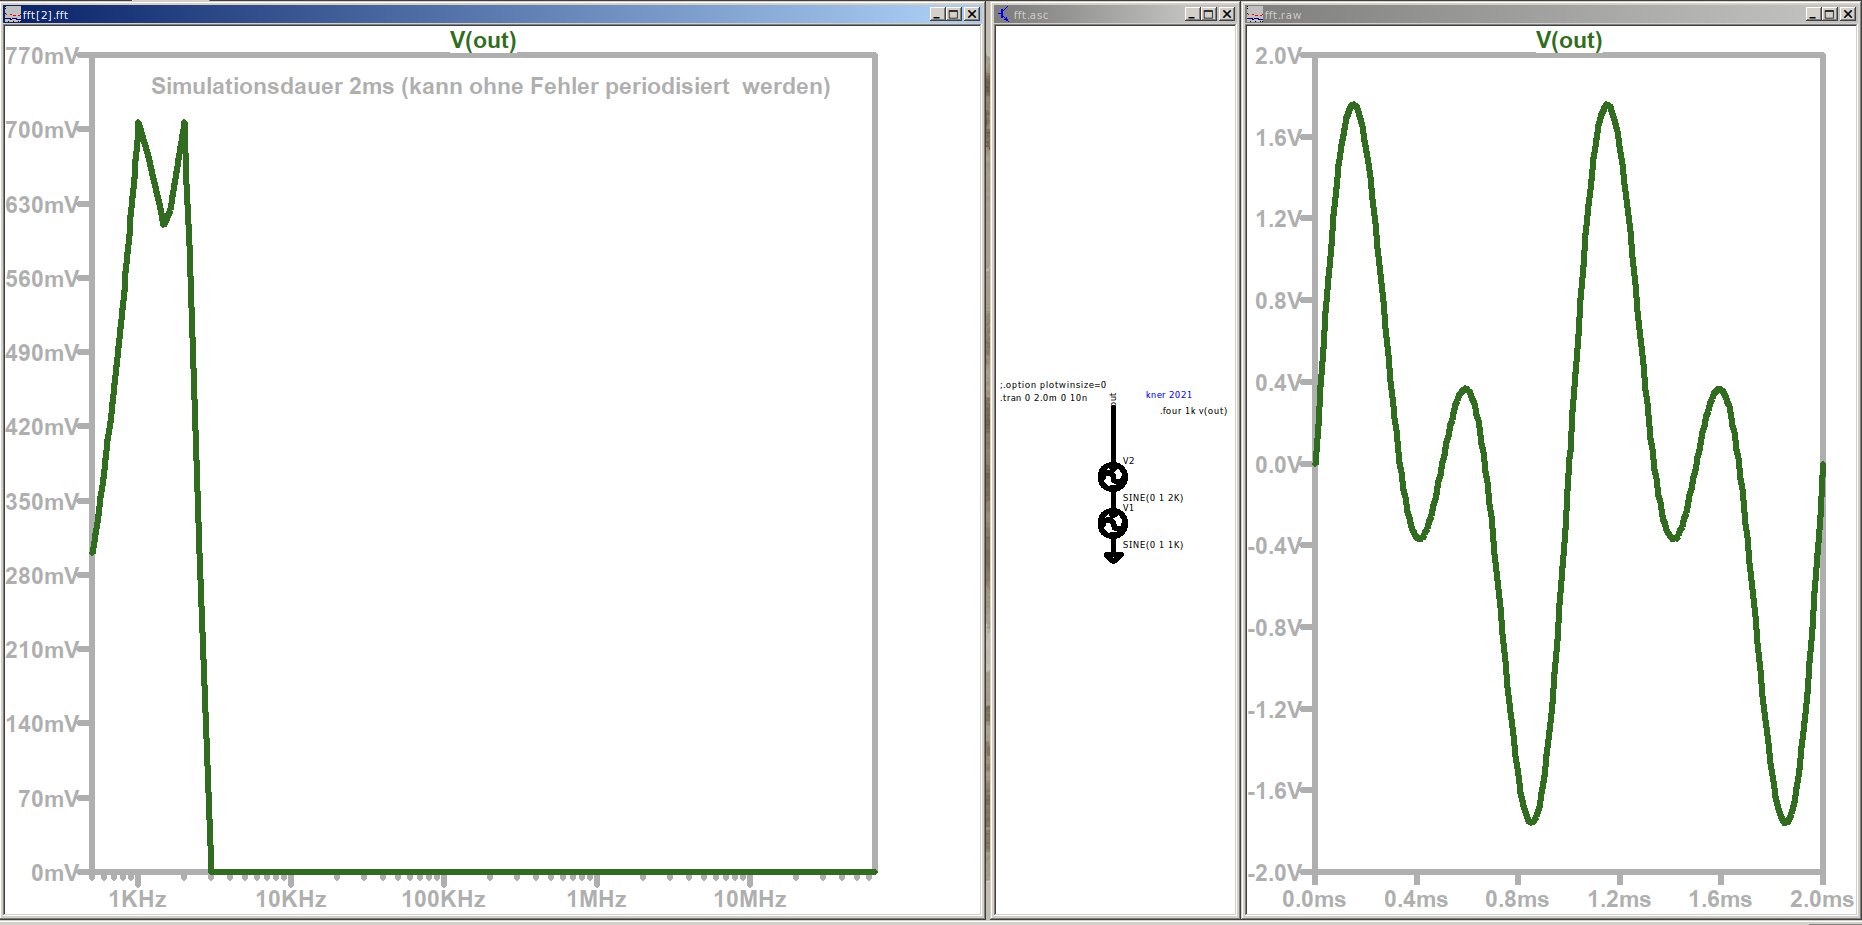Select the SINE(0 1 1K) value text
Viewport: 1862px width, 925px height.
click(x=1152, y=545)
